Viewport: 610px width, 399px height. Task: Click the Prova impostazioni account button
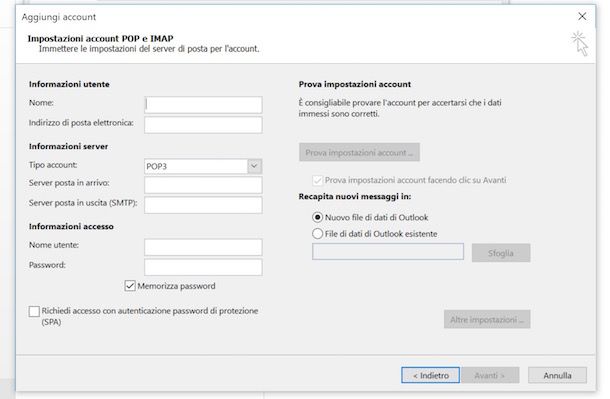359,152
